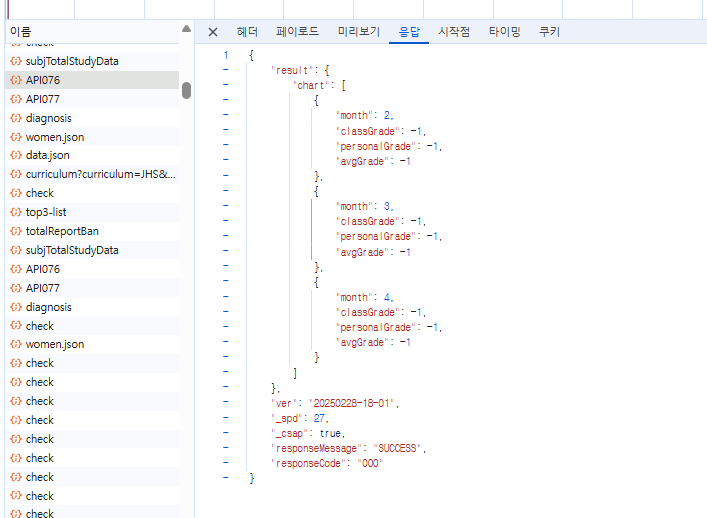Screen dimensions: 707x518
Task: Open the 시작점 tab
Action: click(454, 32)
